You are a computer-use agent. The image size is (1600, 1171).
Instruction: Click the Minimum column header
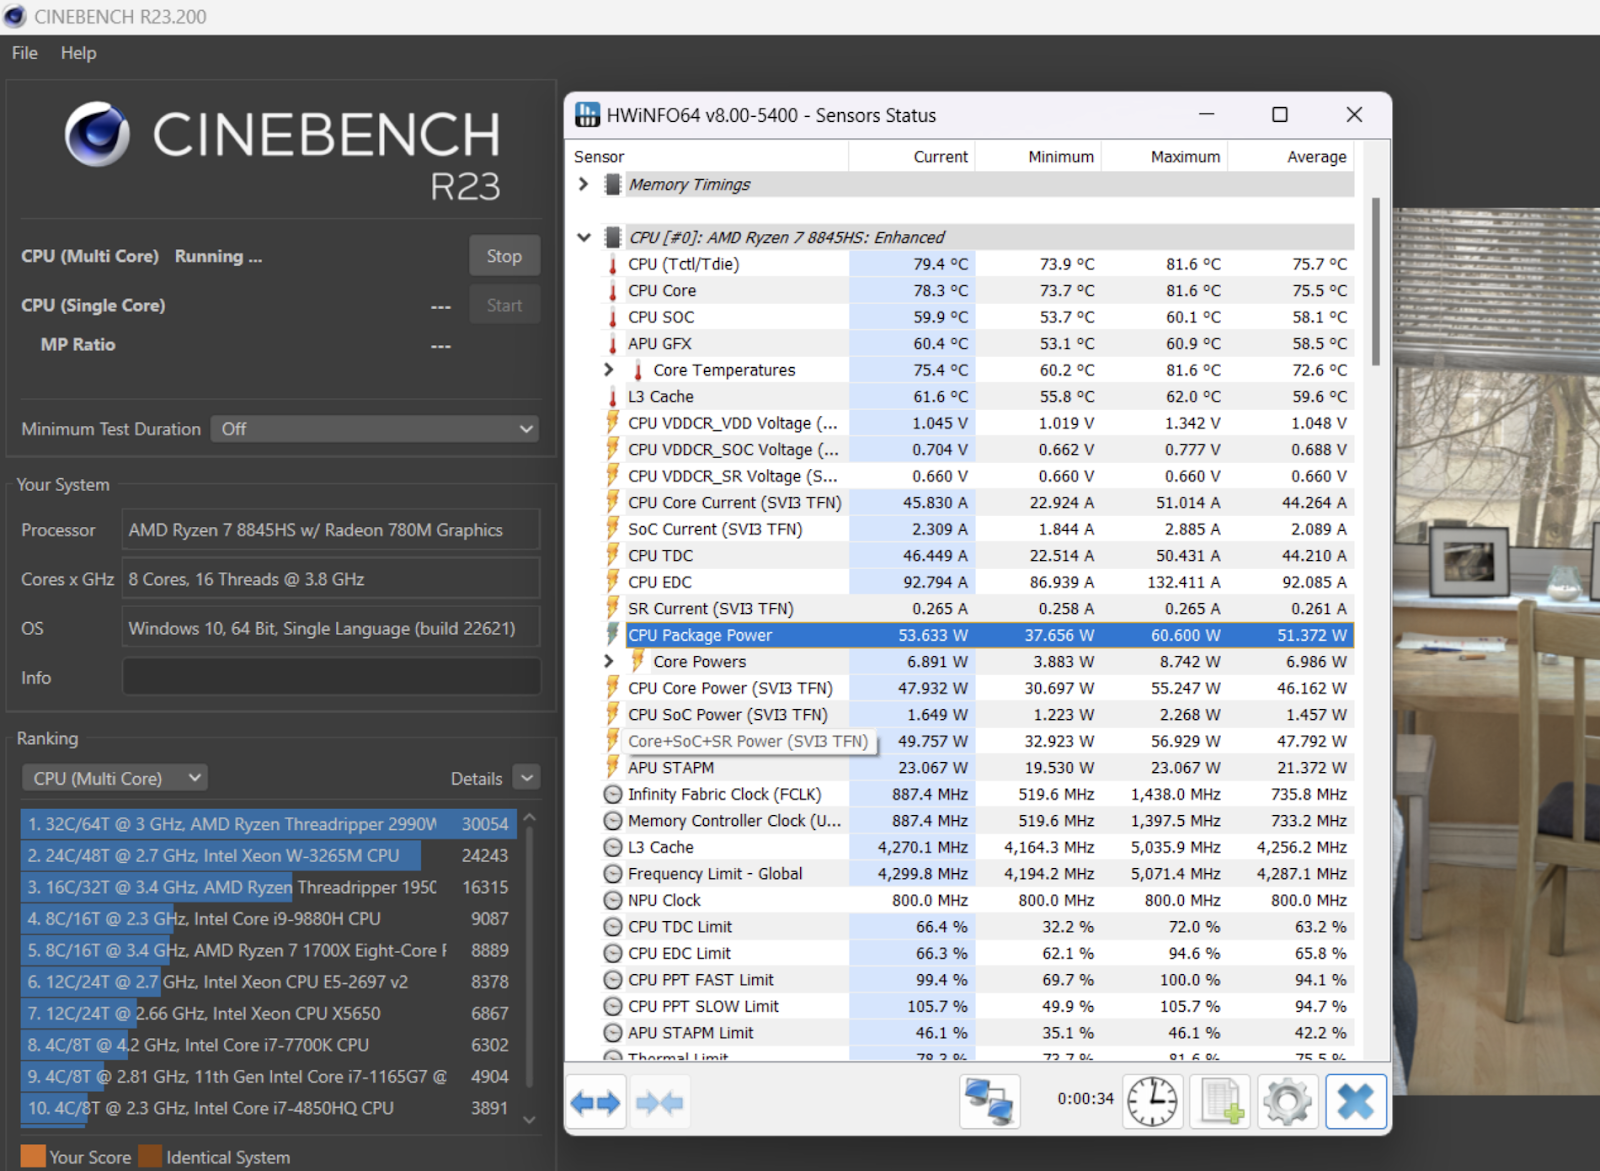[x=1038, y=157]
